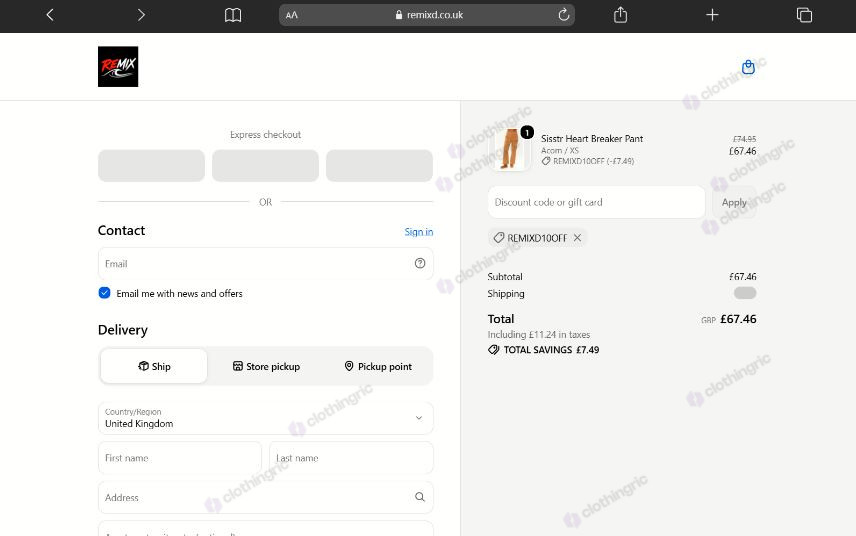This screenshot has width=856, height=536.
Task: Click the Sisstr Heart Breaker Pant thumbnail
Action: 510,149
